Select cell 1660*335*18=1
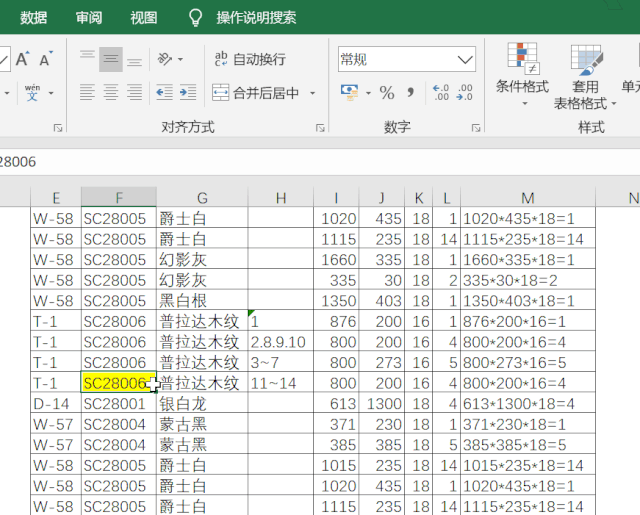This screenshot has width=640, height=515. click(528, 259)
